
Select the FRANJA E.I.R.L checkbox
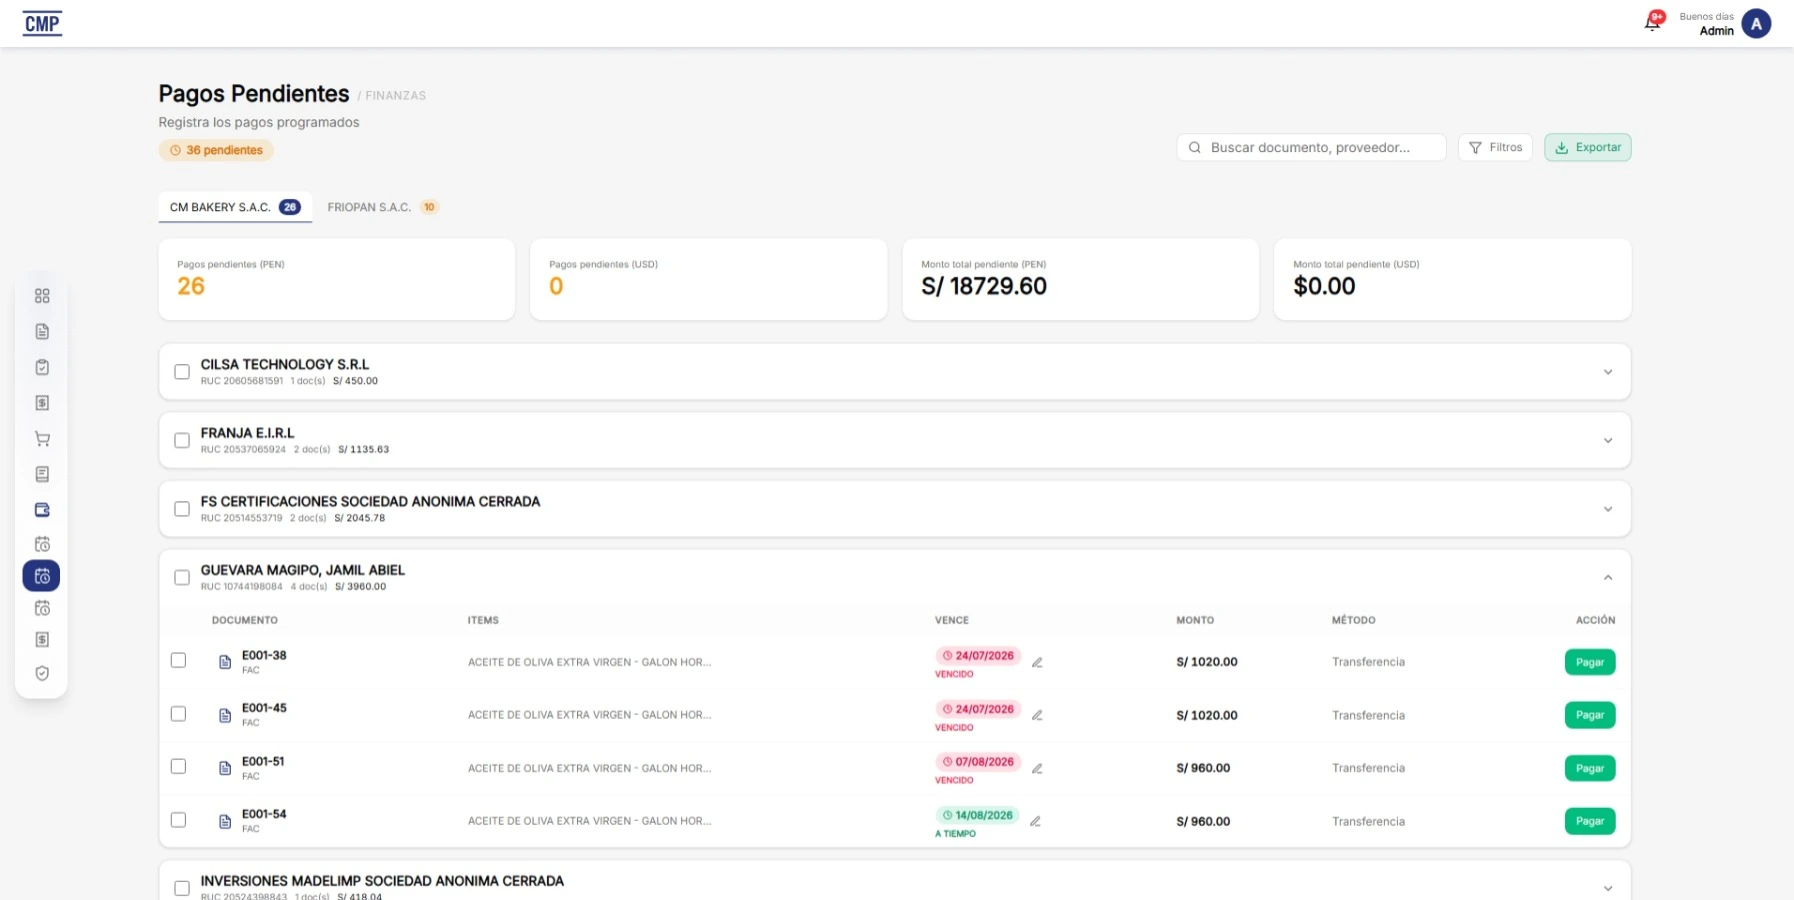[182, 440]
